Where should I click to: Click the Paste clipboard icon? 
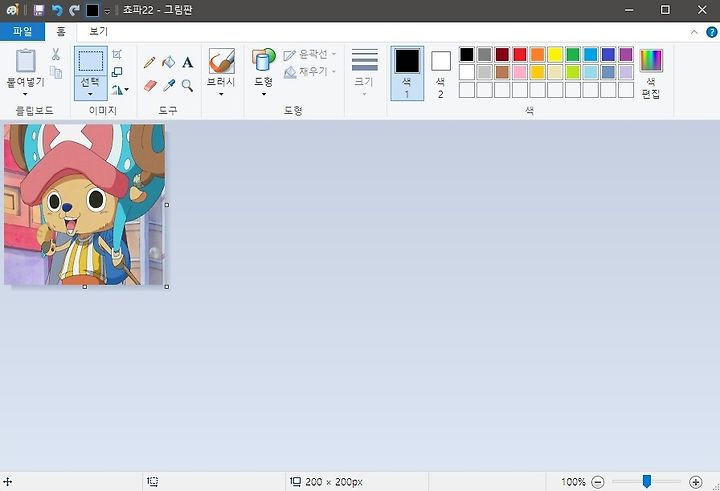(x=26, y=61)
